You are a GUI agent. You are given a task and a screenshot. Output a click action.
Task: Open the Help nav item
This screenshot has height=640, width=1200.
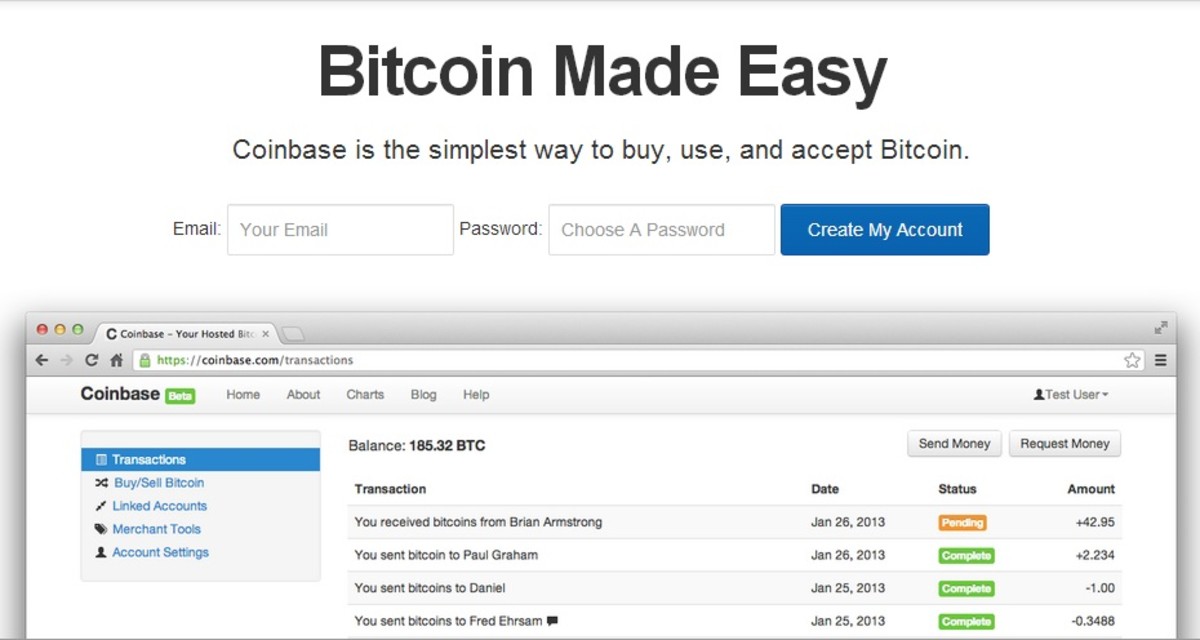click(476, 395)
